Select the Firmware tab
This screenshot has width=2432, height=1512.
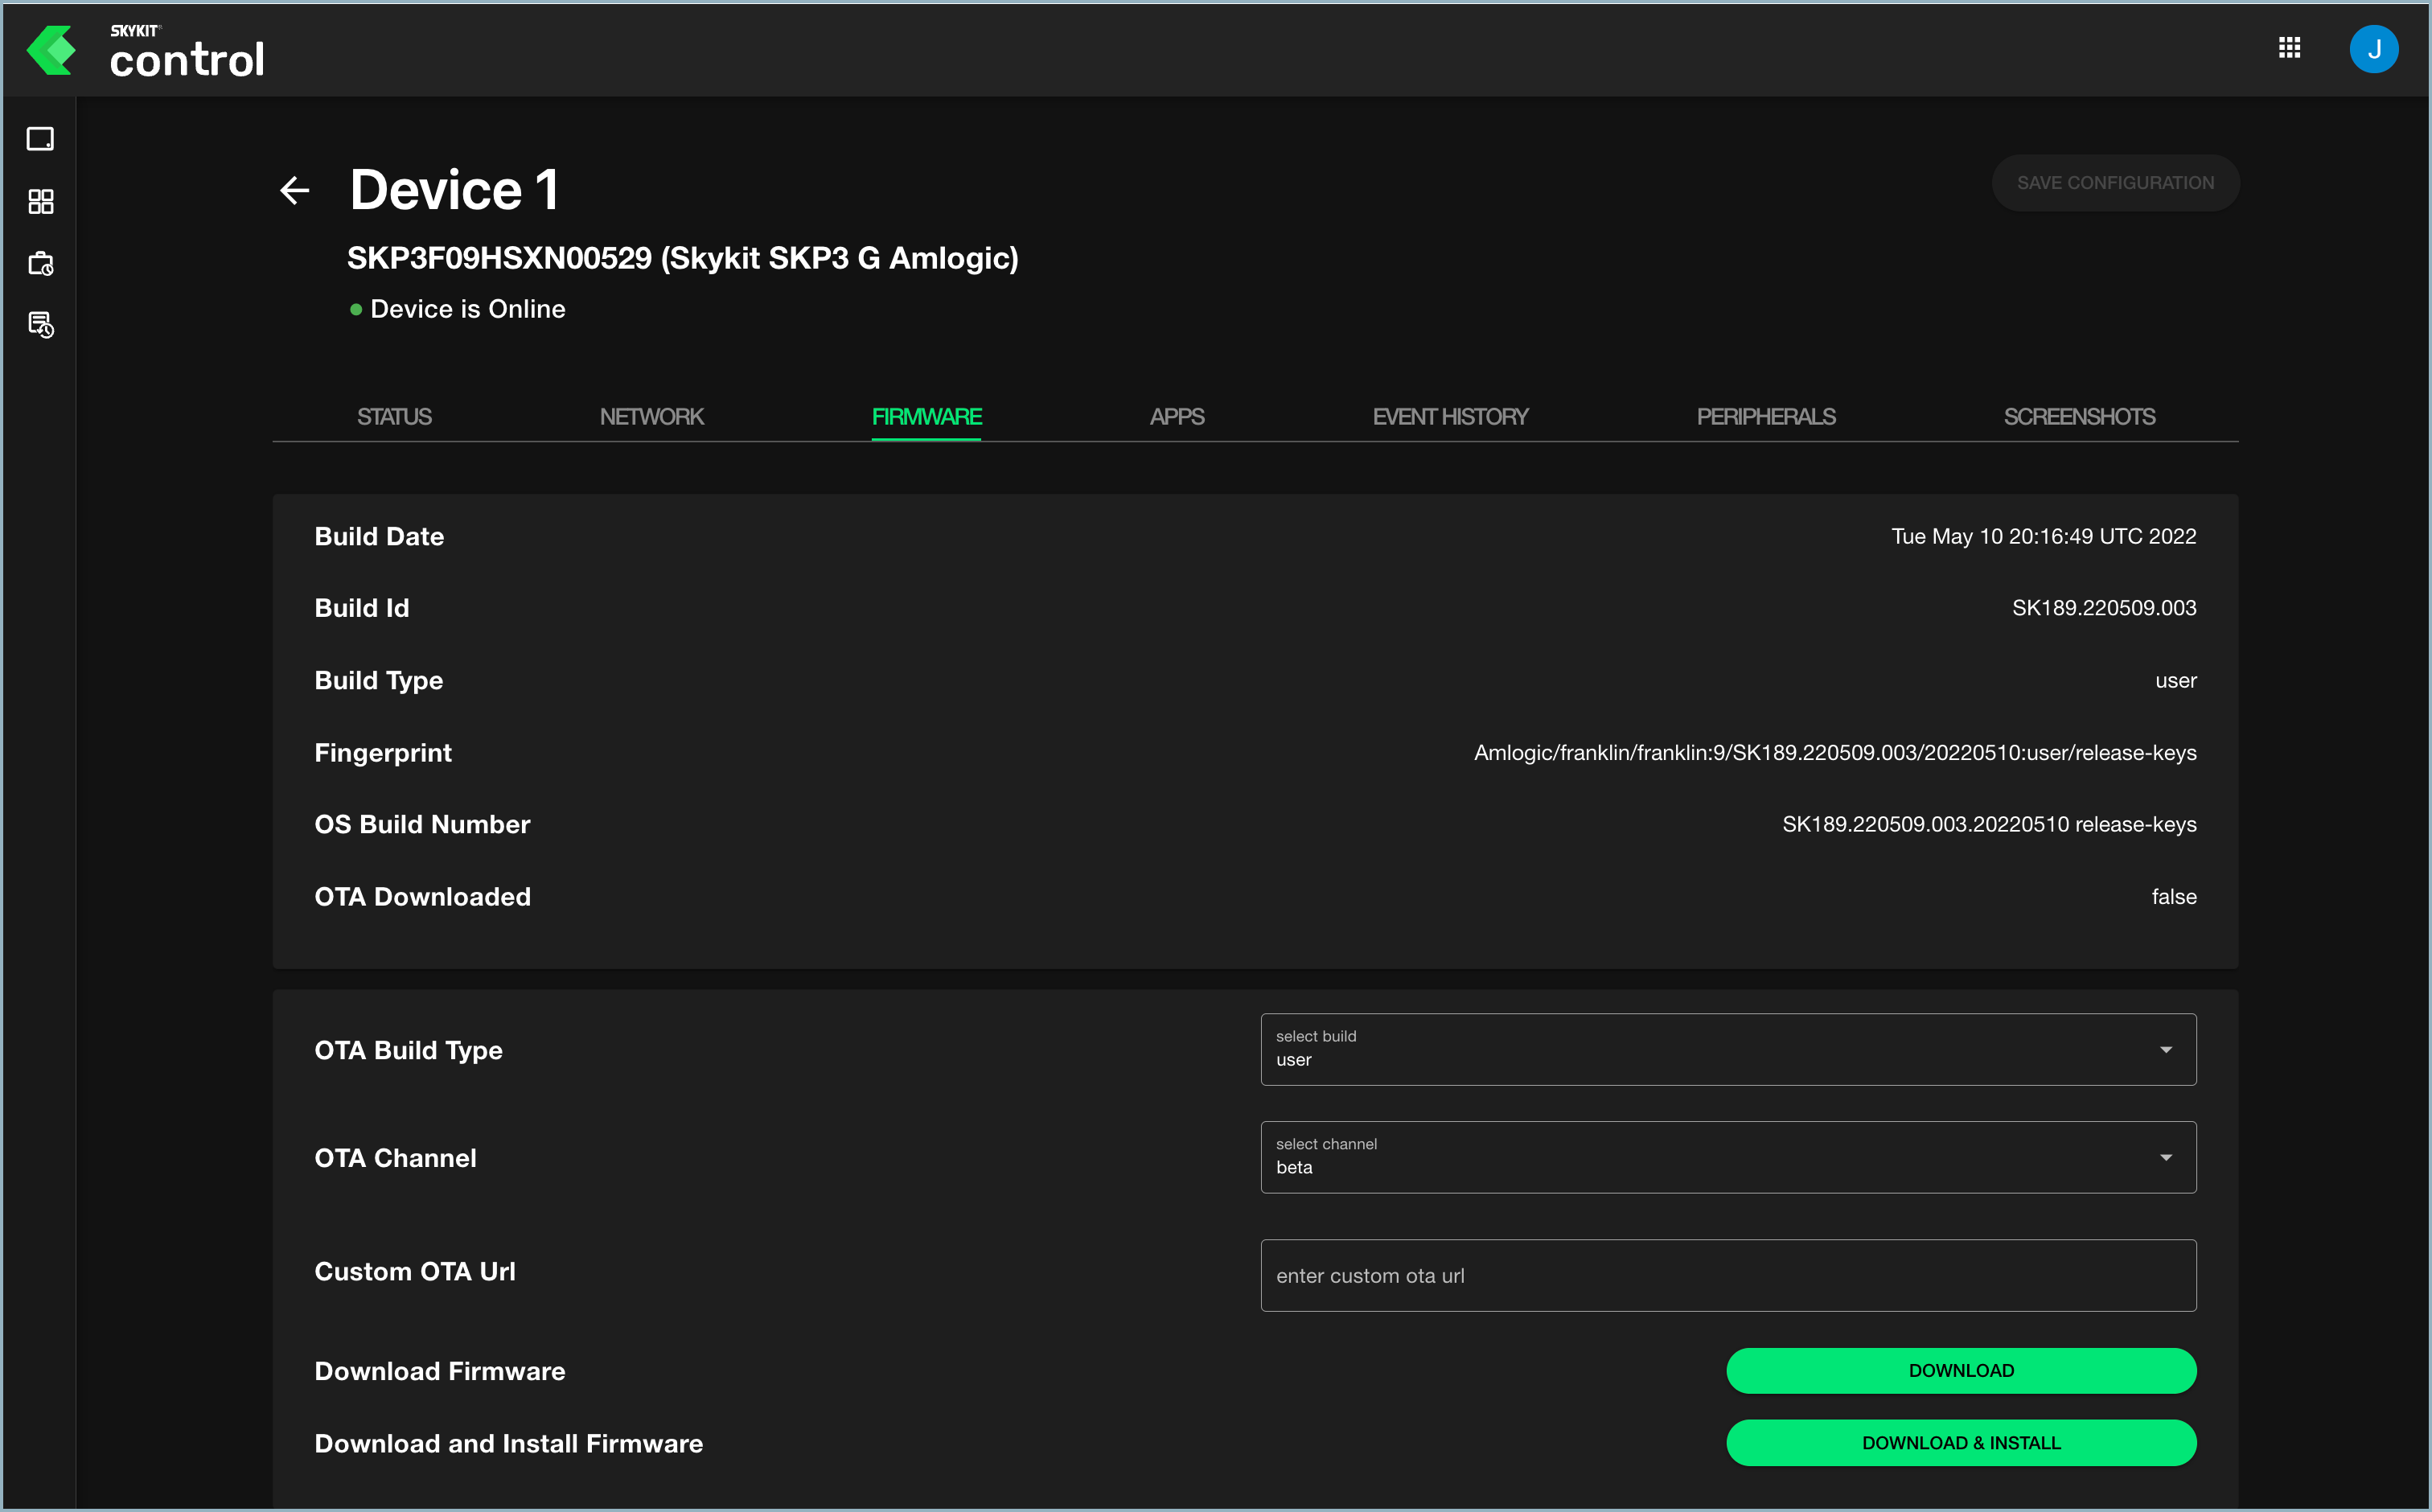926,416
